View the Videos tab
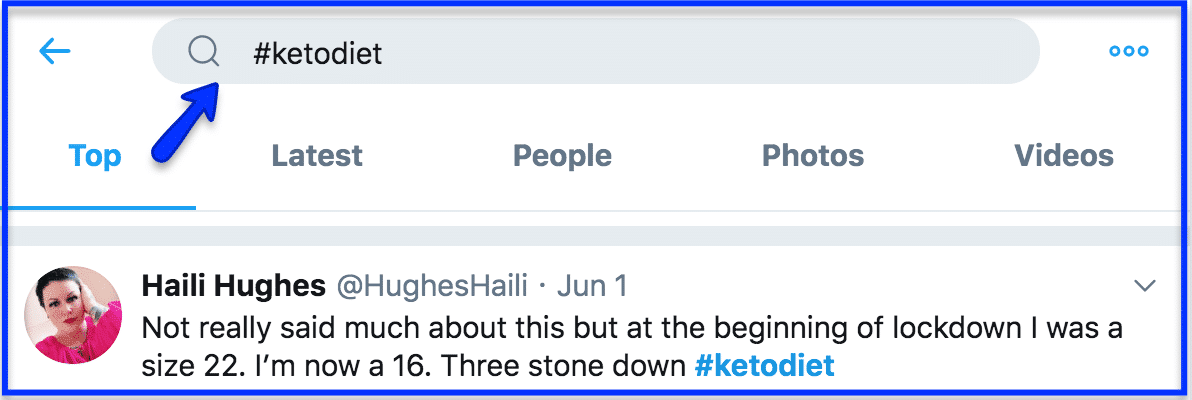 tap(1064, 156)
